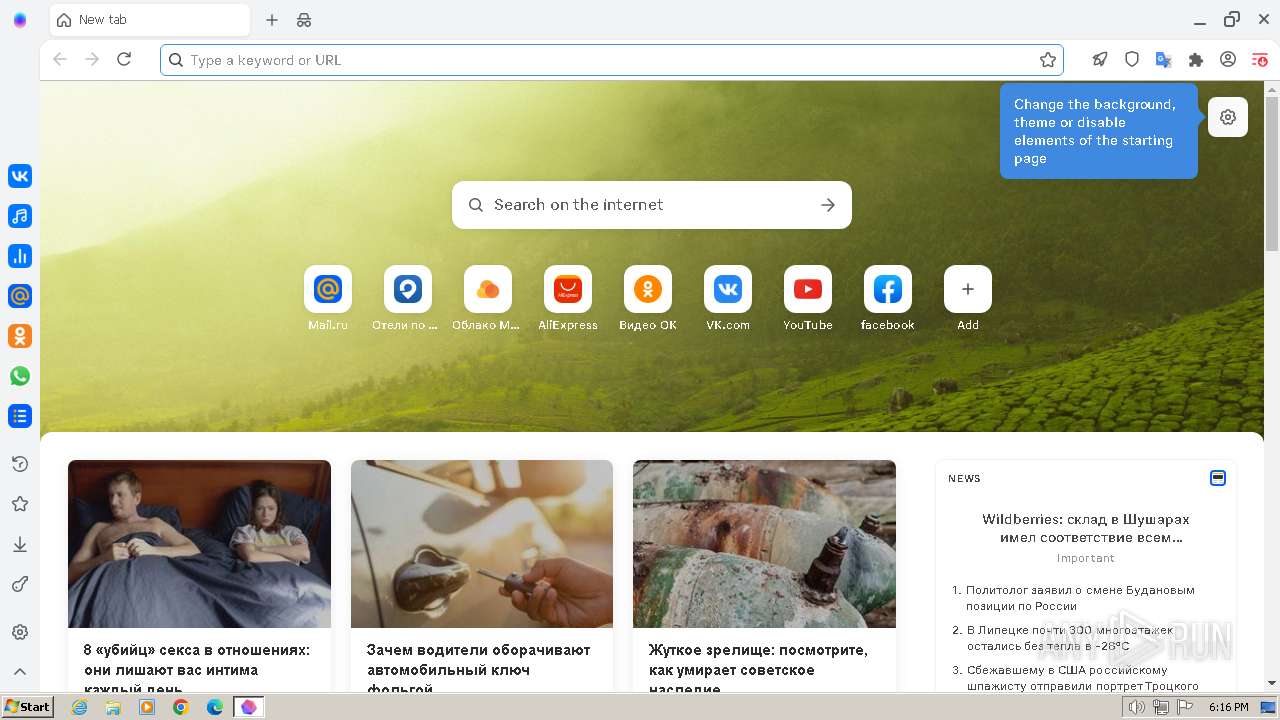Open File Explorer from taskbar

[x=113, y=707]
